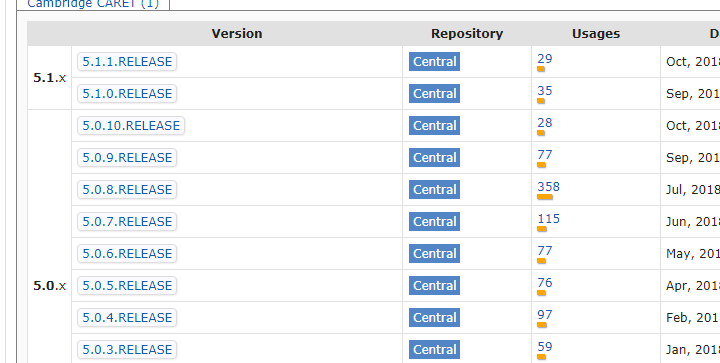
Task: Click orange usage bar under 358
Action: (545, 197)
